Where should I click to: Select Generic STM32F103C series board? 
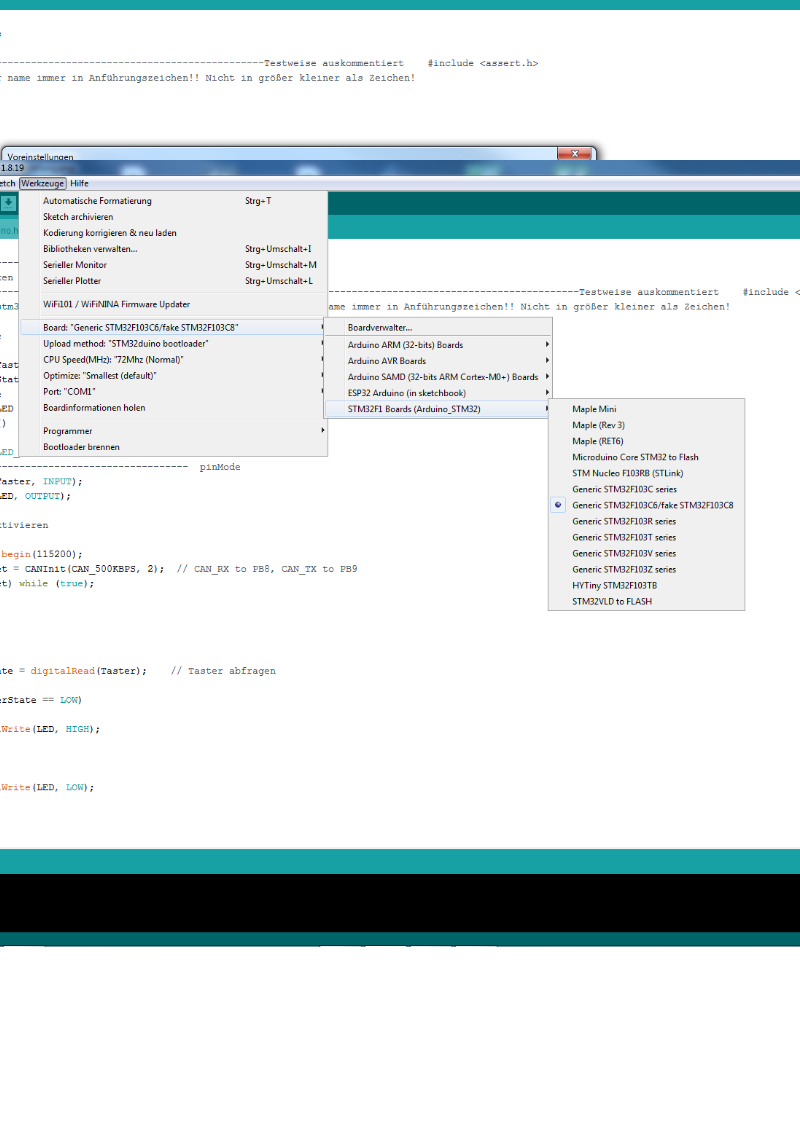(646, 489)
